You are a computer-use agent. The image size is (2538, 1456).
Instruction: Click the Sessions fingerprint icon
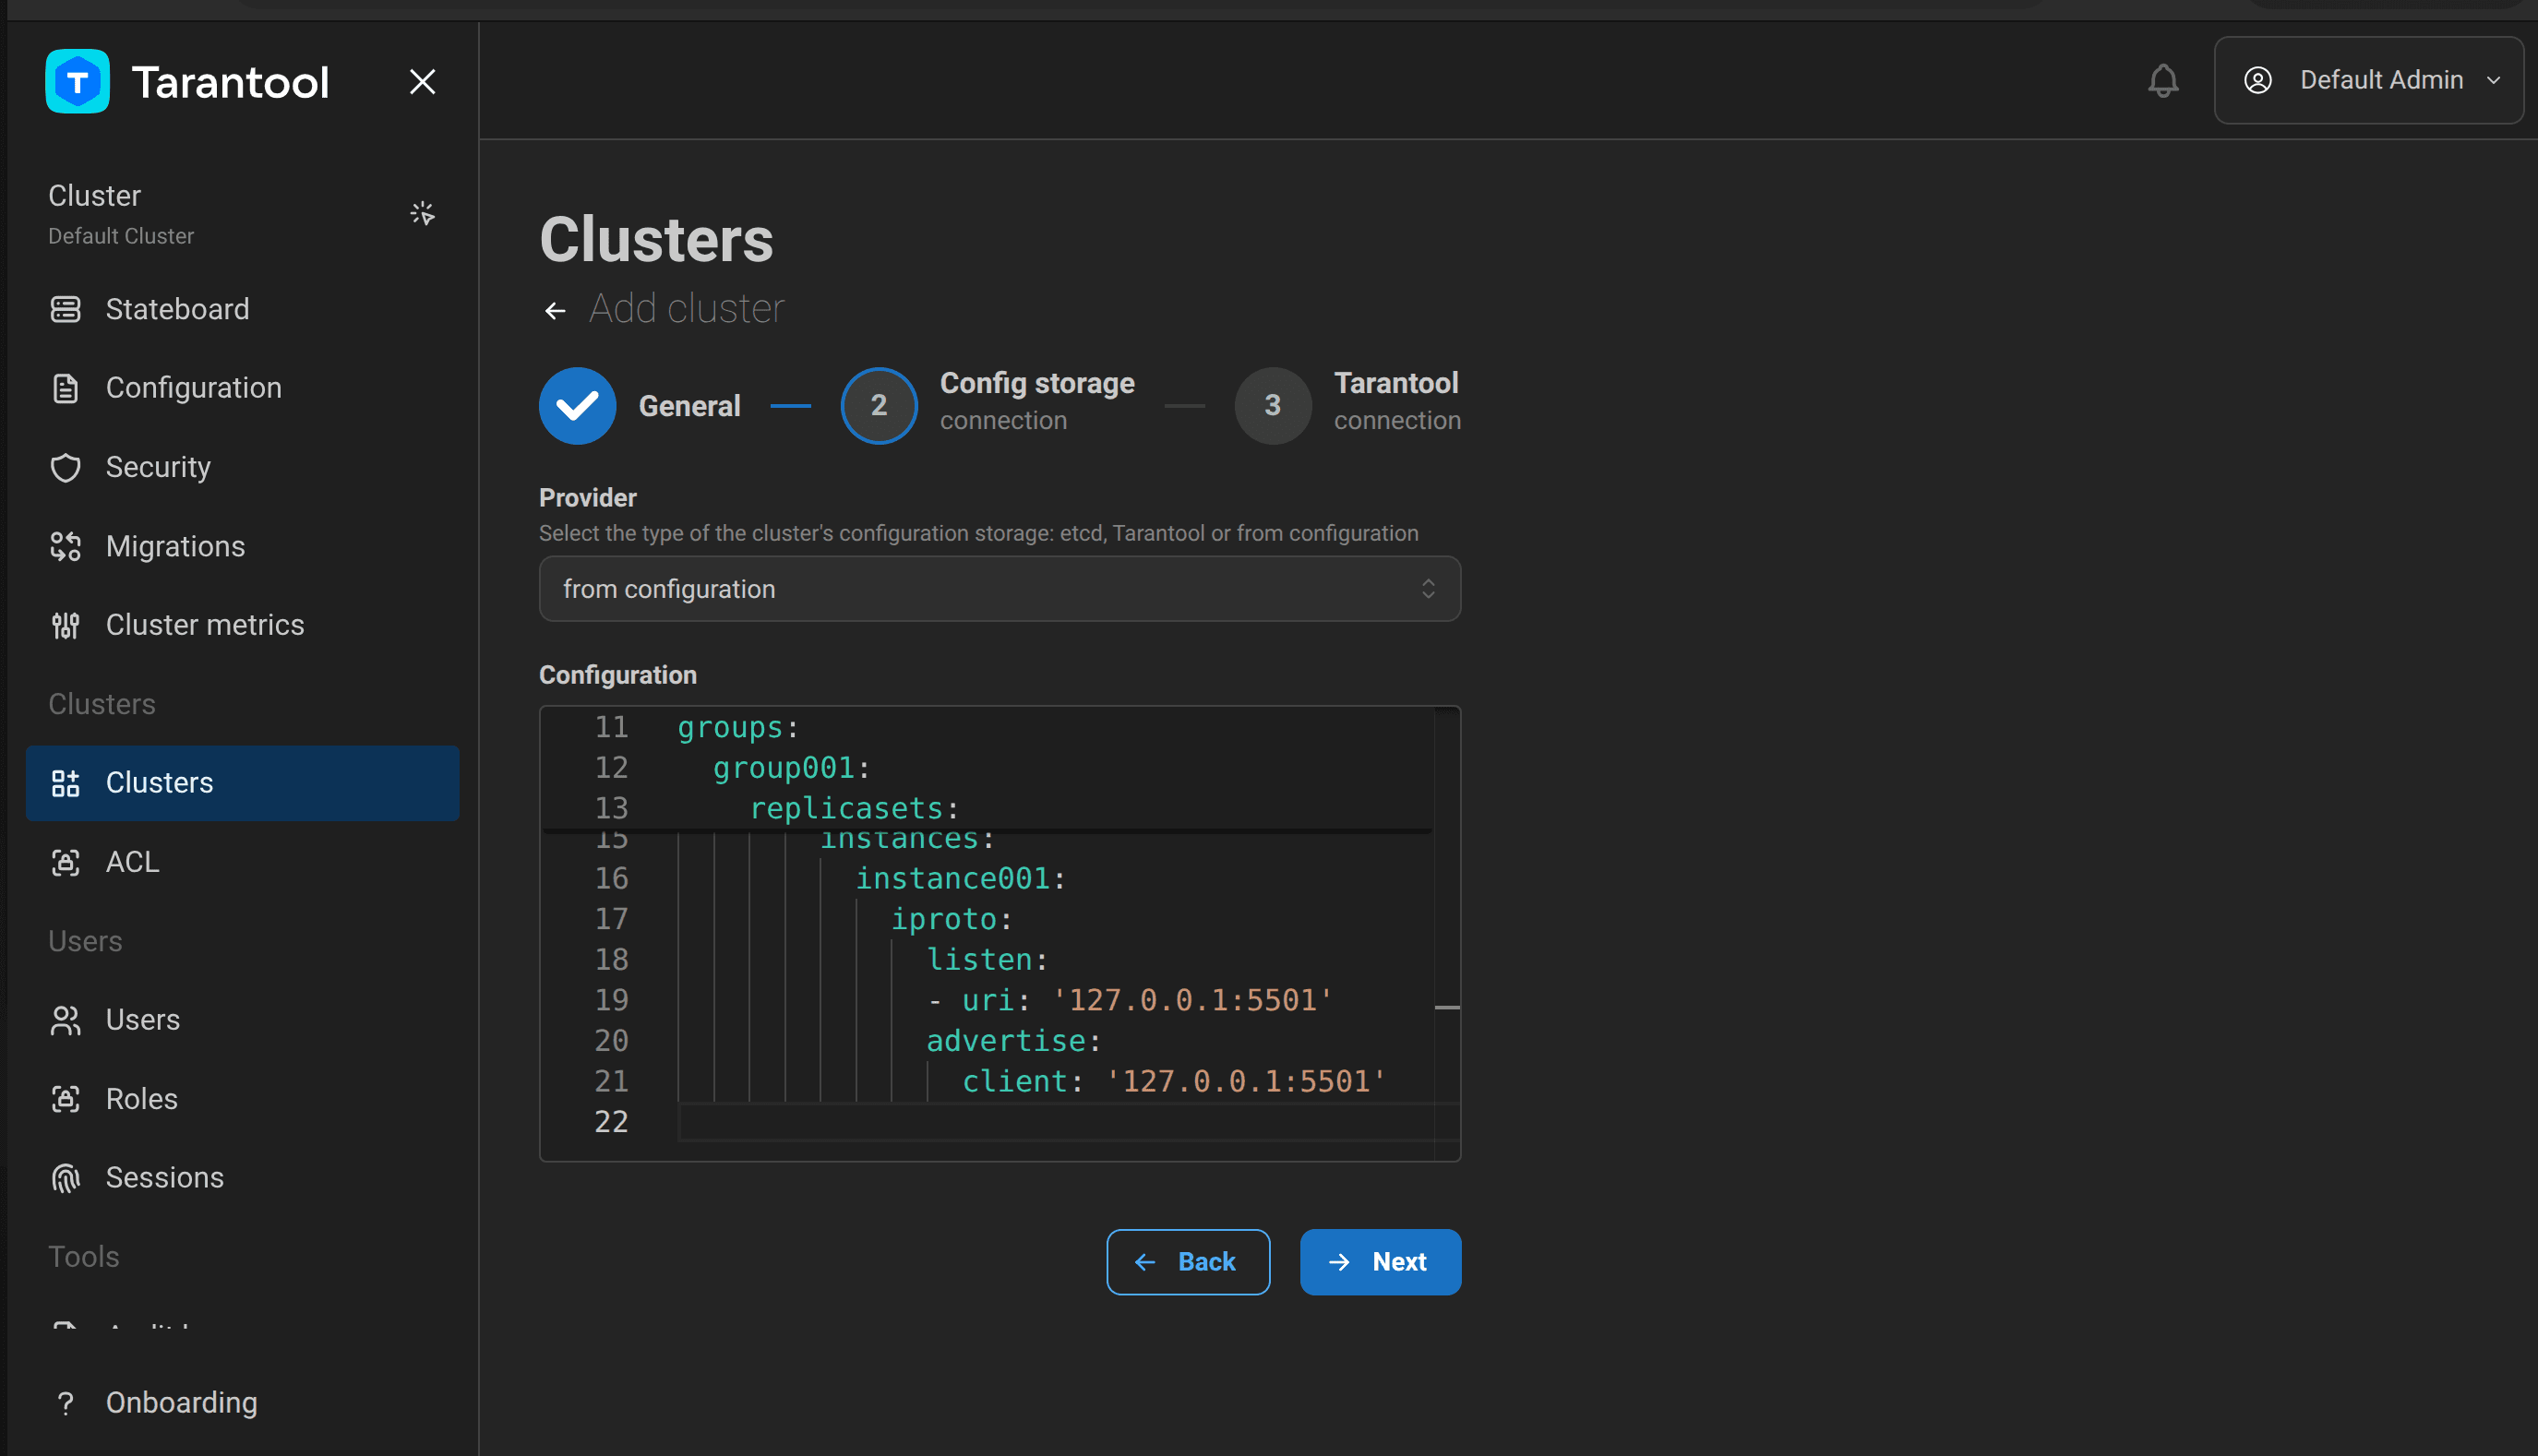[x=66, y=1178]
